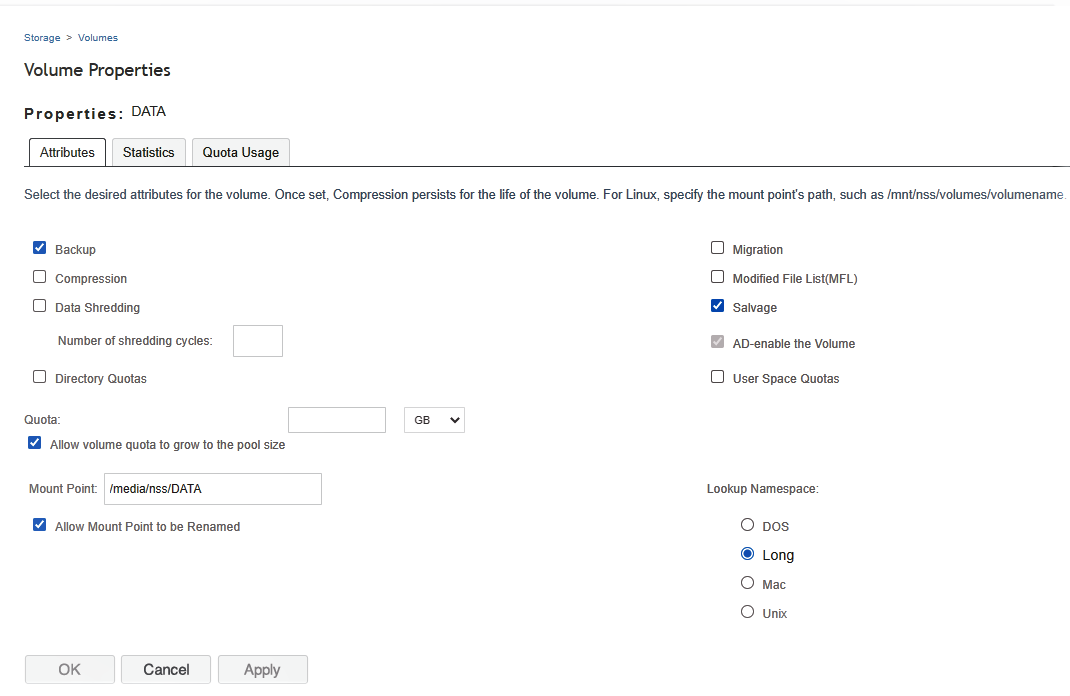Disable Allow Mount Point to be Renamed

point(39,524)
